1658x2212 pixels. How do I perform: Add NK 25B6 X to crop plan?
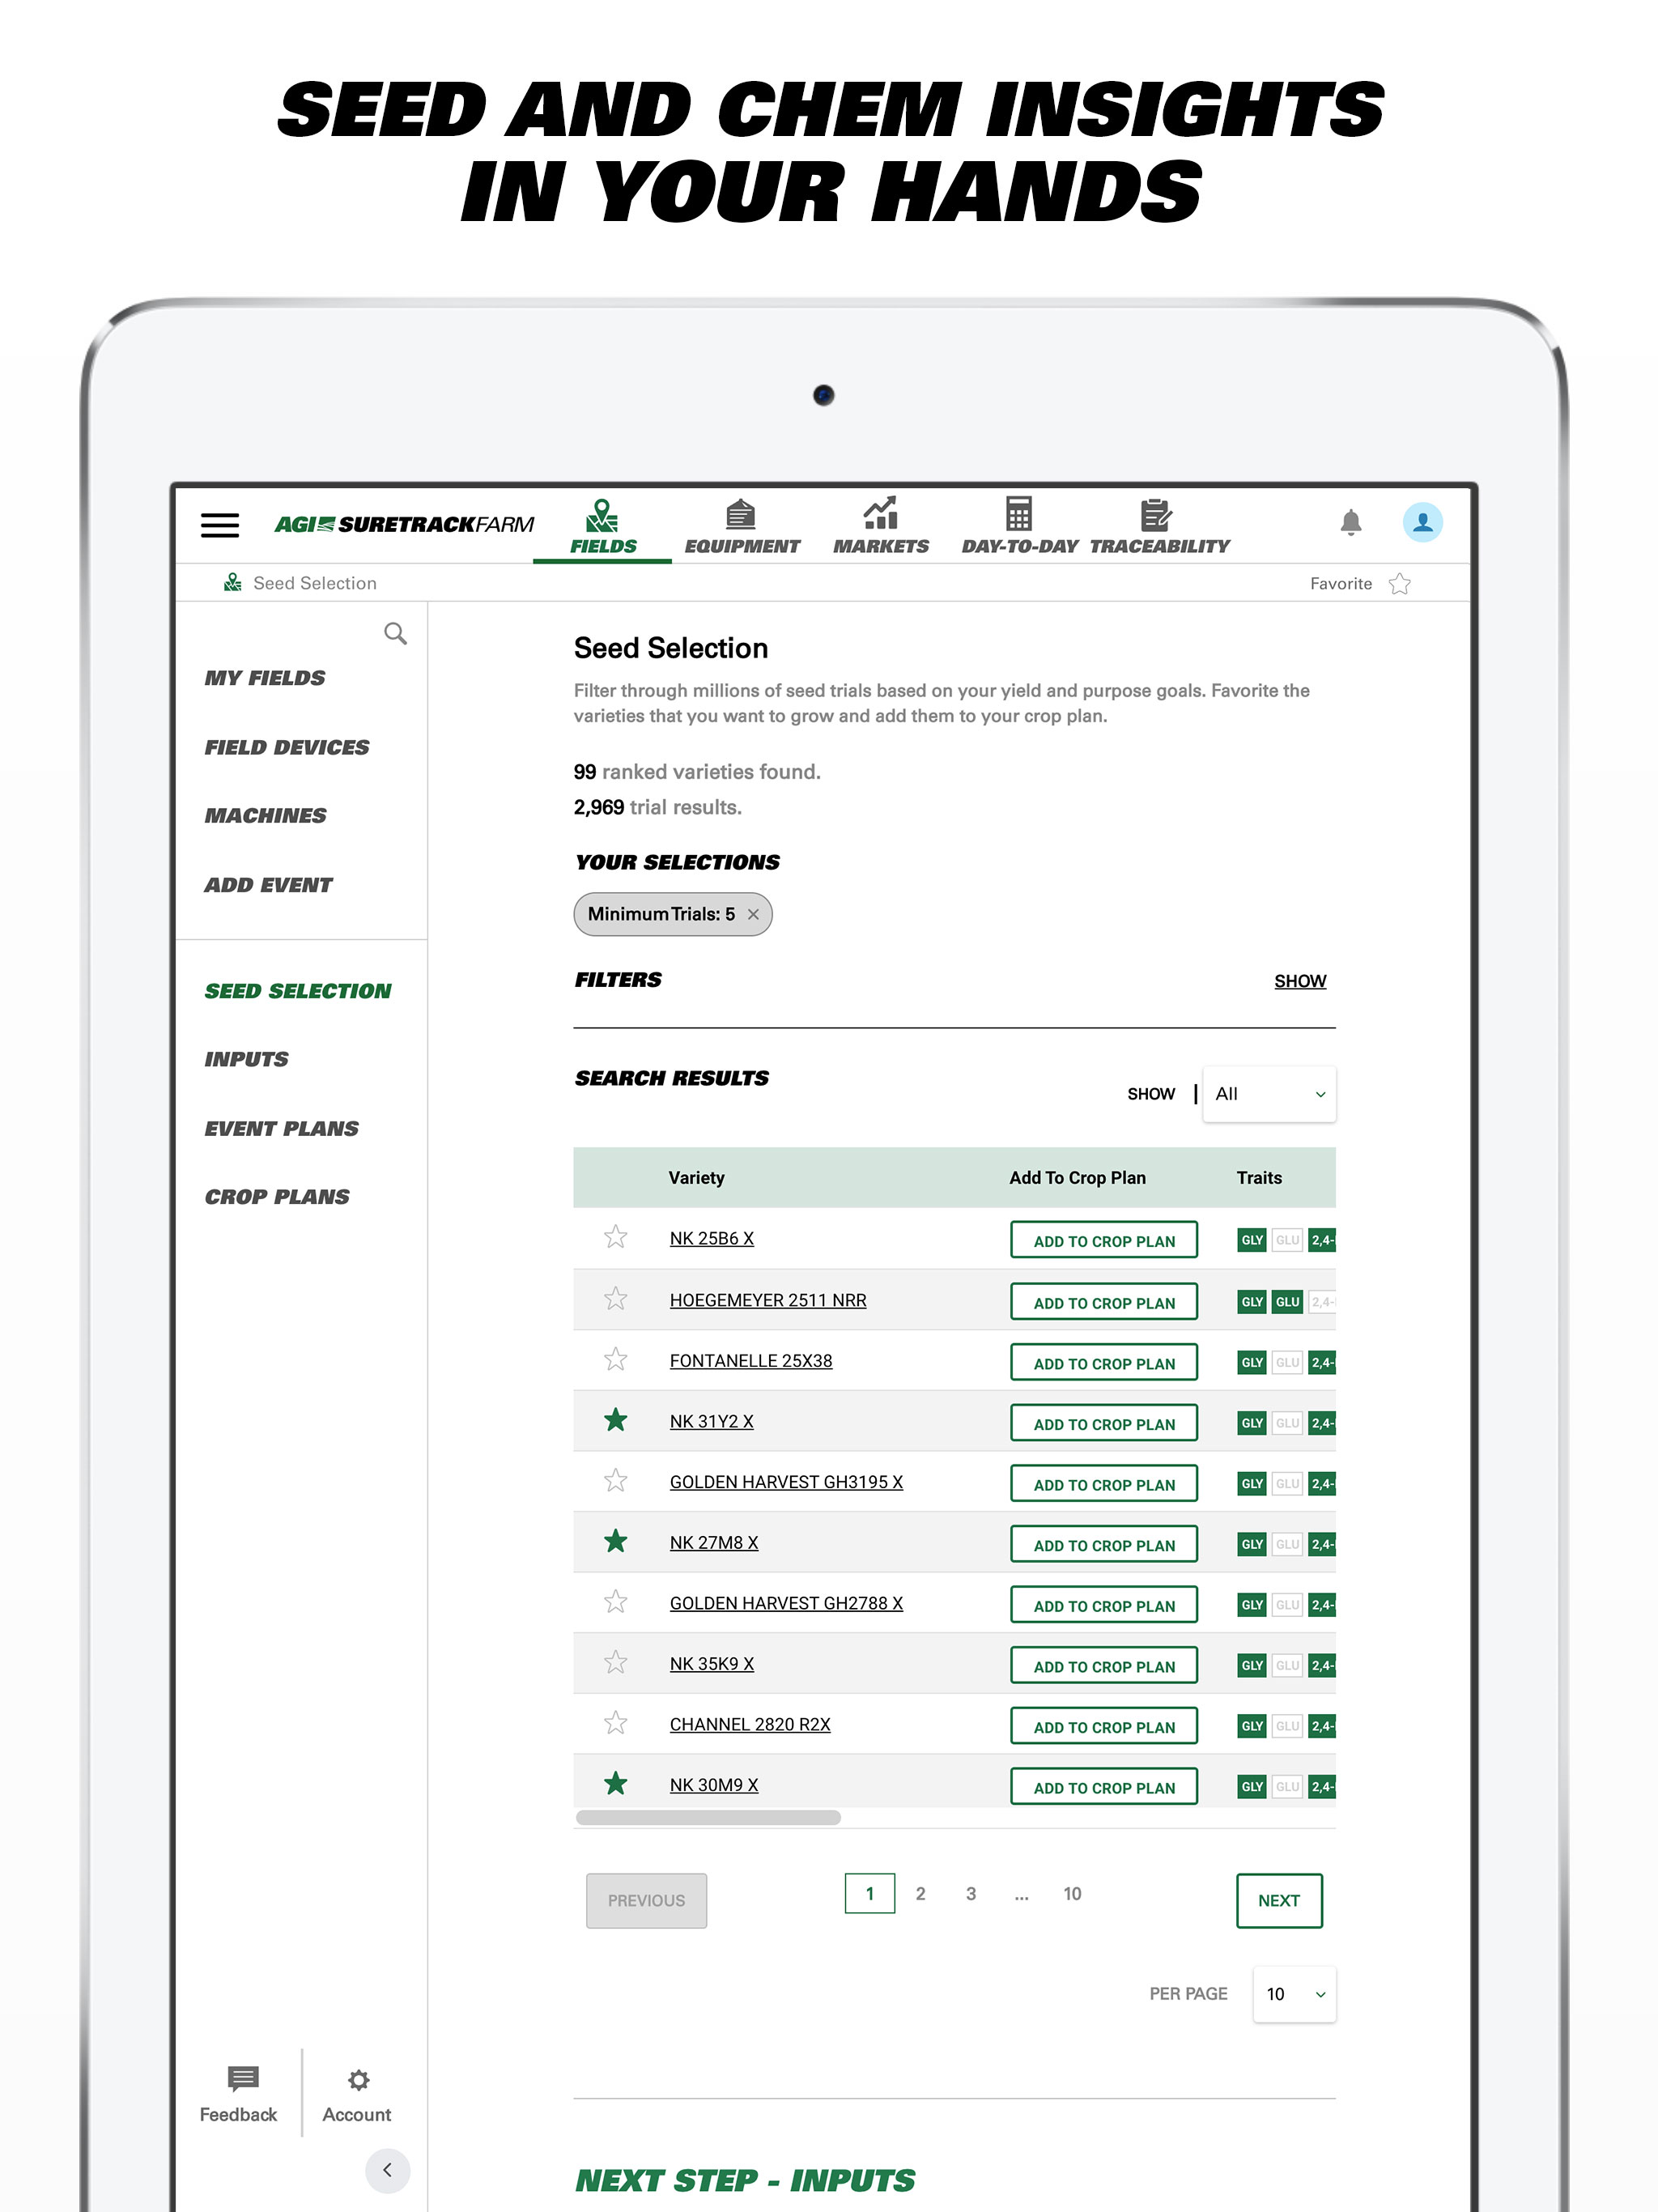pos(1104,1240)
